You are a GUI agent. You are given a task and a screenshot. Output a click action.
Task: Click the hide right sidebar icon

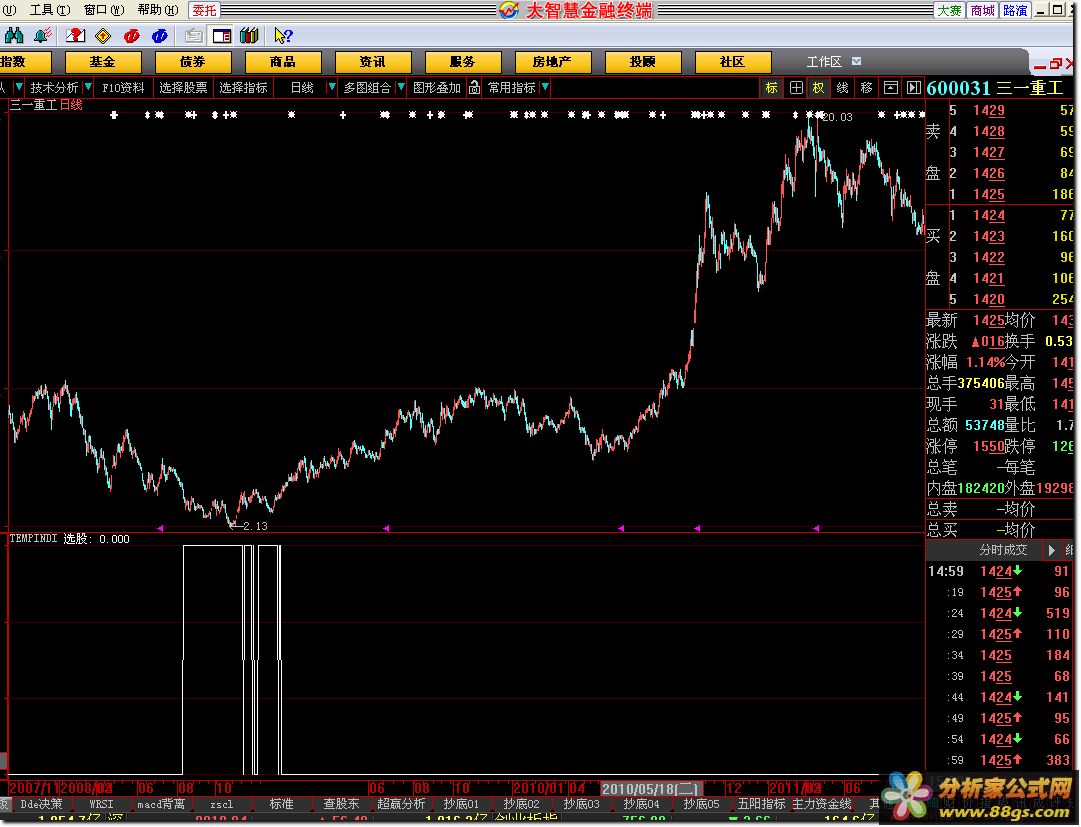(x=913, y=88)
